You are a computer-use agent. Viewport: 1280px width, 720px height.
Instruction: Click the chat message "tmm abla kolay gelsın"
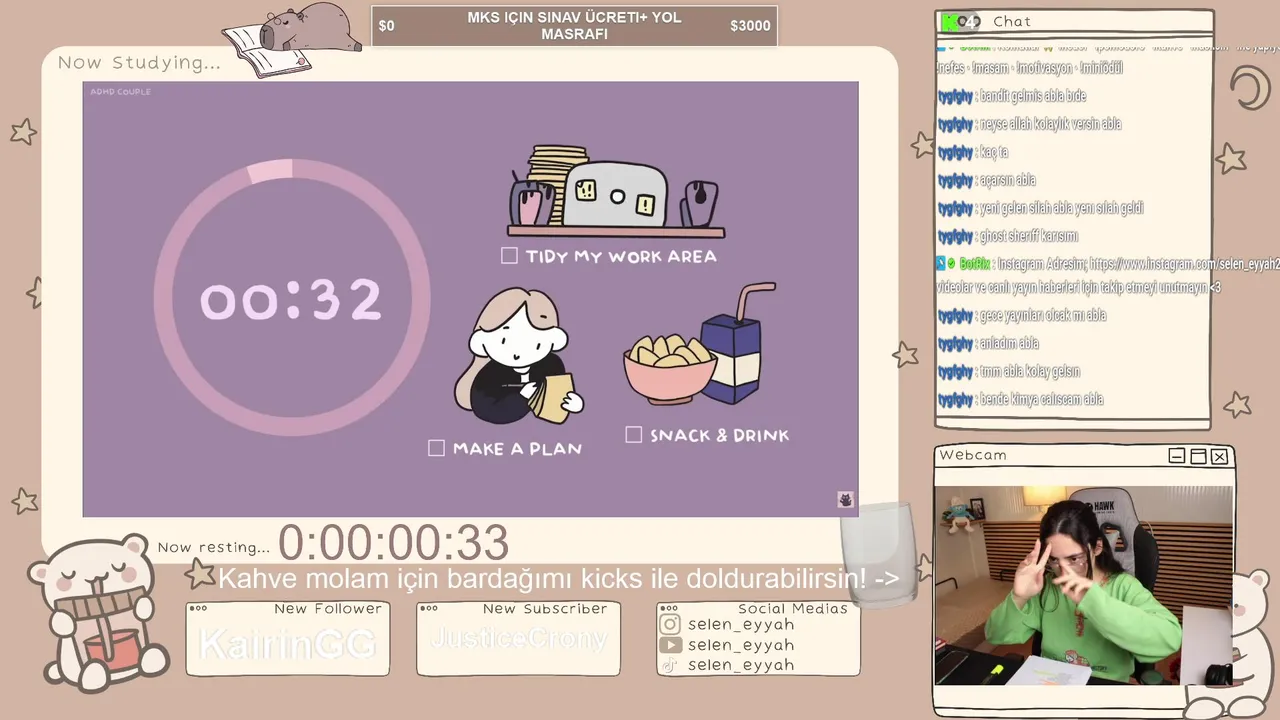click(x=1030, y=371)
